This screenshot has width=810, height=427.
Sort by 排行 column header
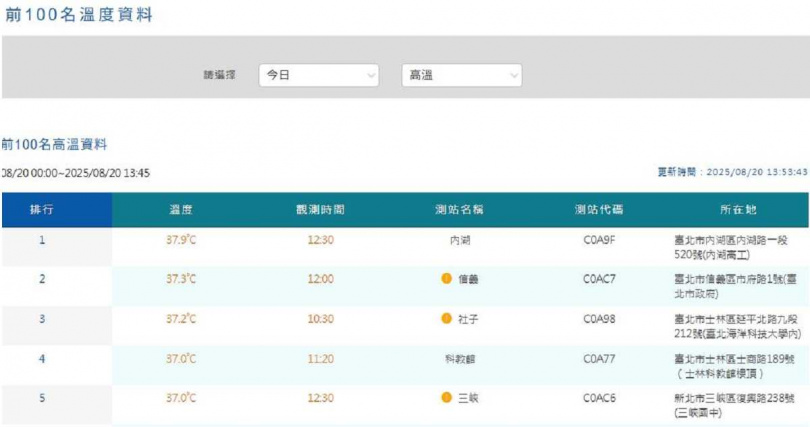tap(42, 210)
